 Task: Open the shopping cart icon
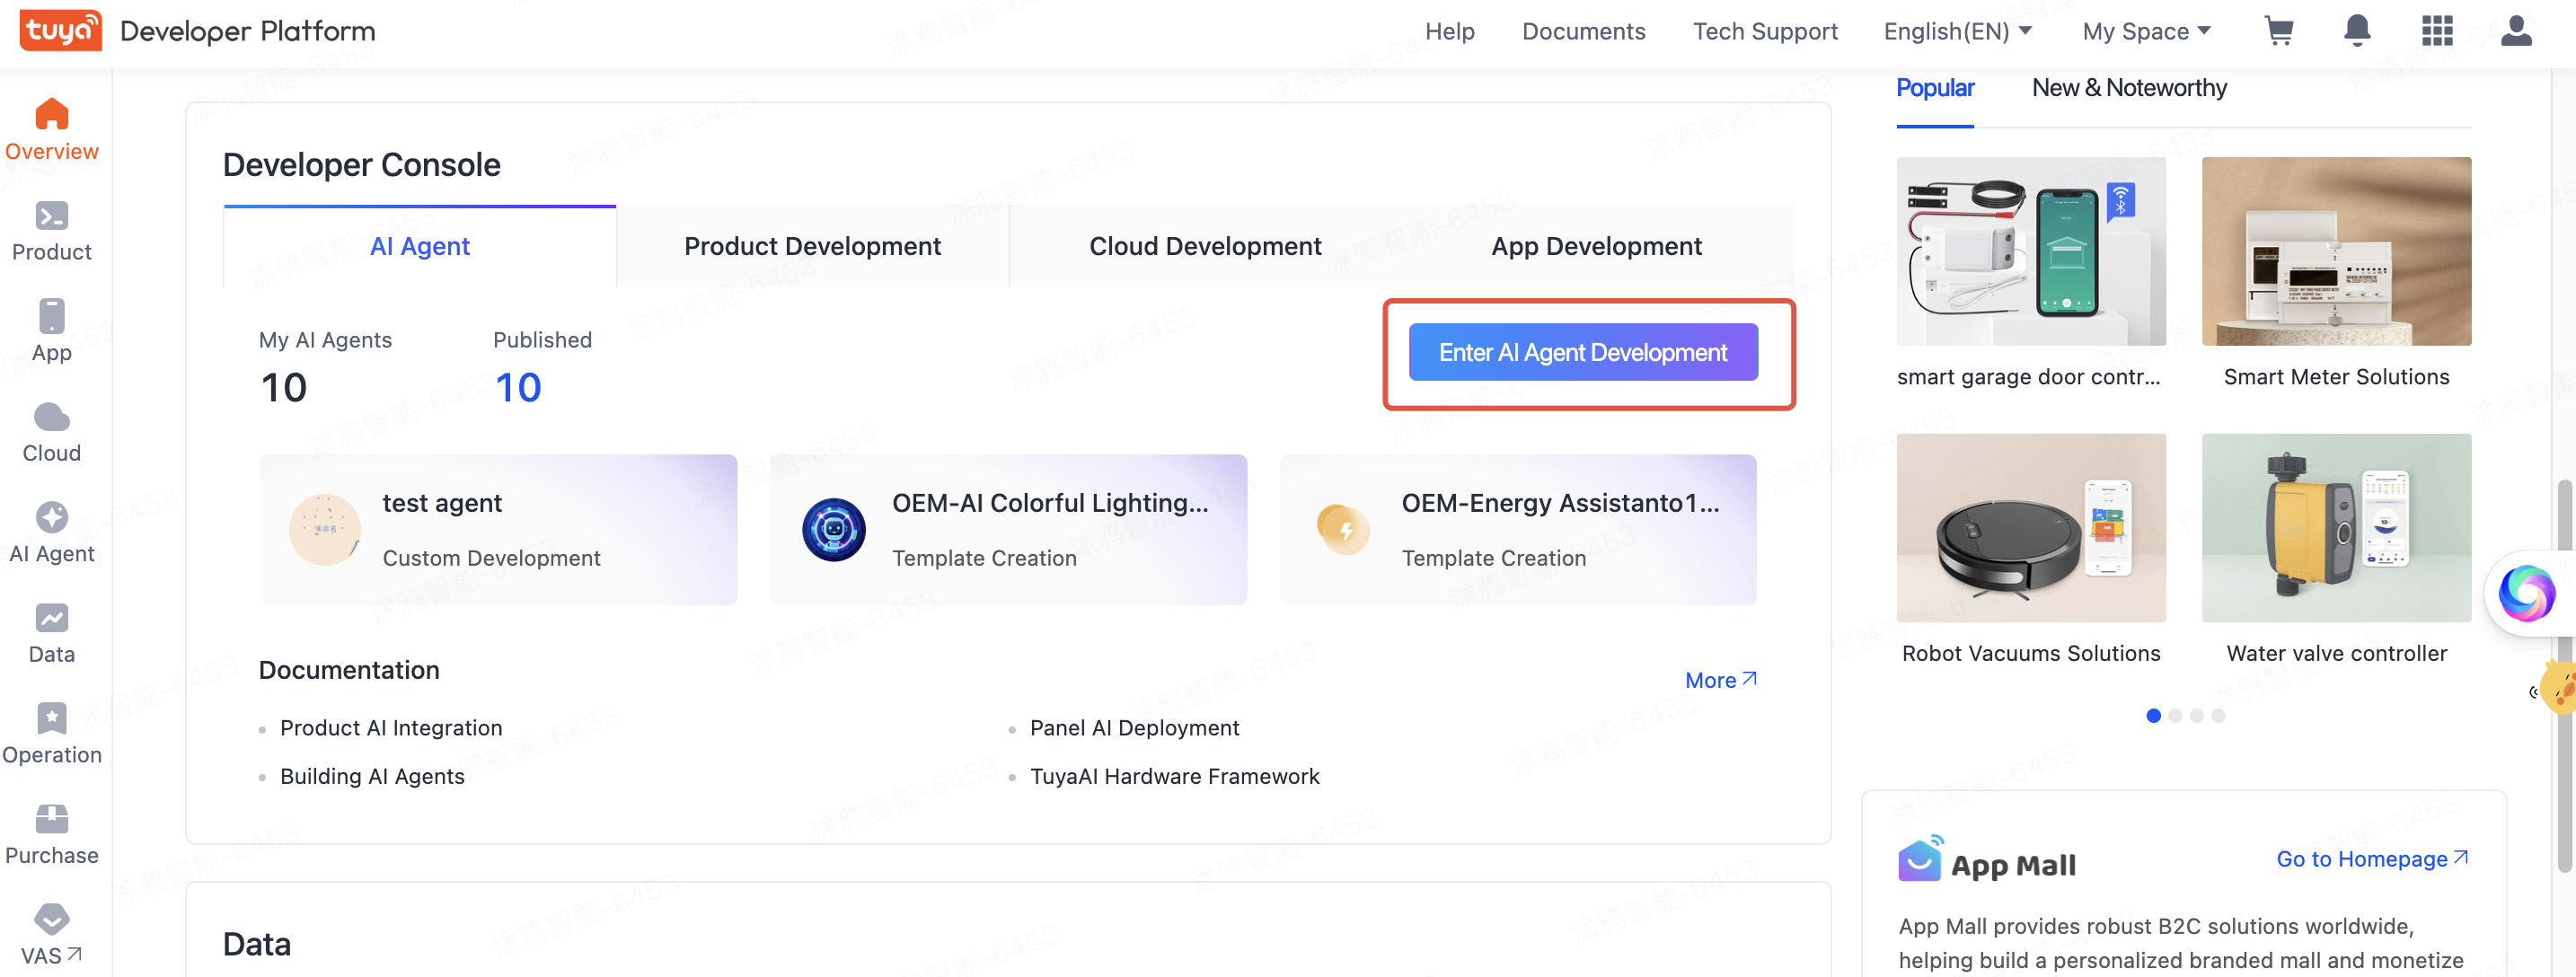click(2279, 31)
